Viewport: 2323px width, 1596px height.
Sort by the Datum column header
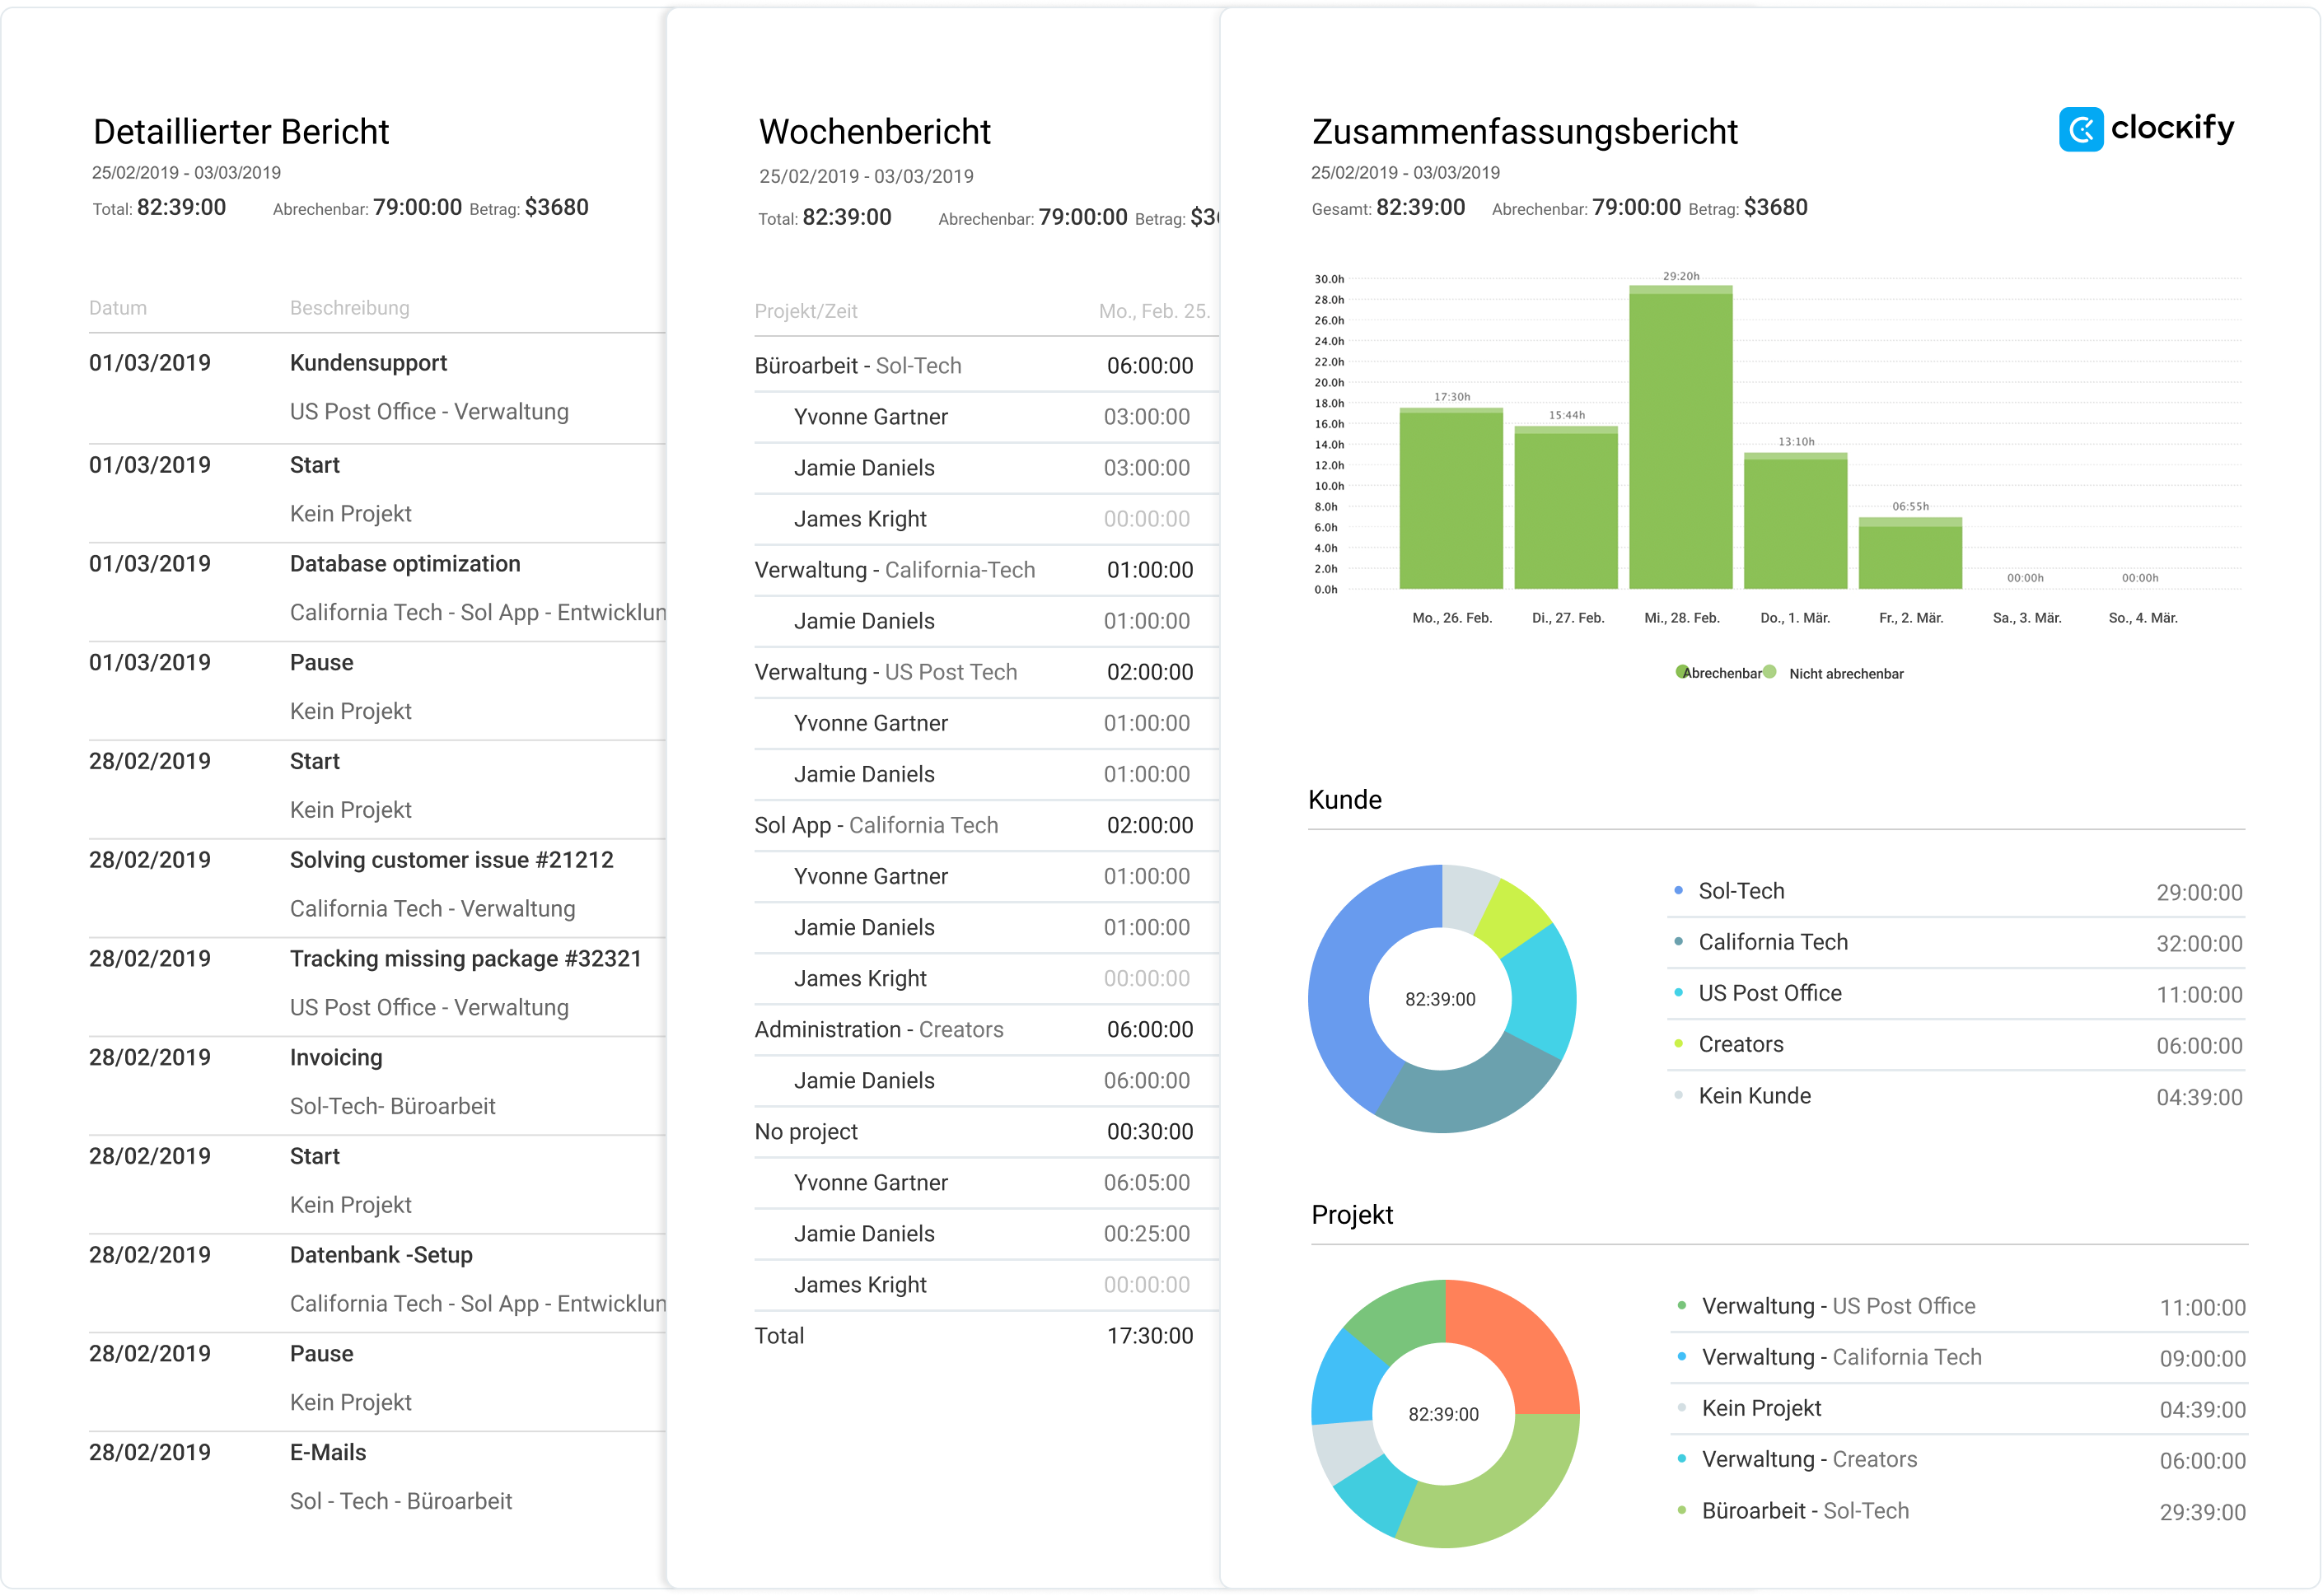tap(118, 308)
